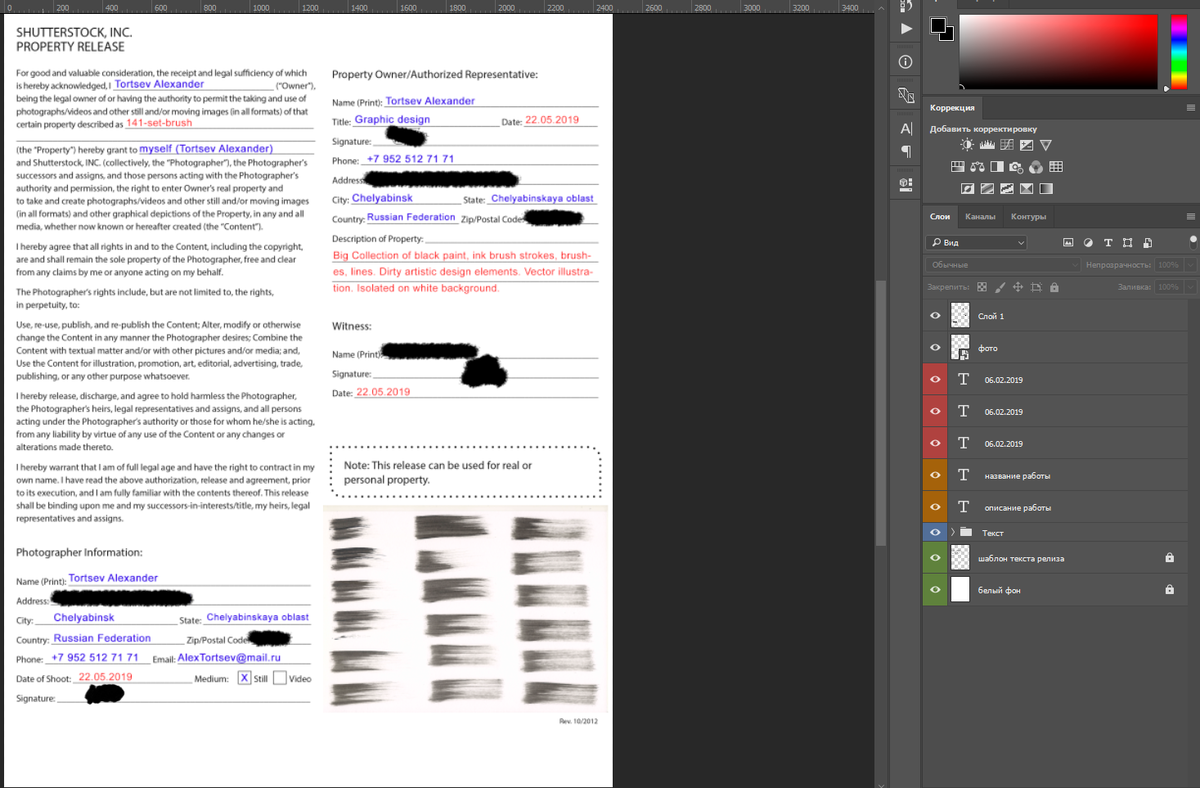Viewport: 1200px width, 788px height.
Task: Filter layers by adjustment layers icon
Action: point(1088,242)
